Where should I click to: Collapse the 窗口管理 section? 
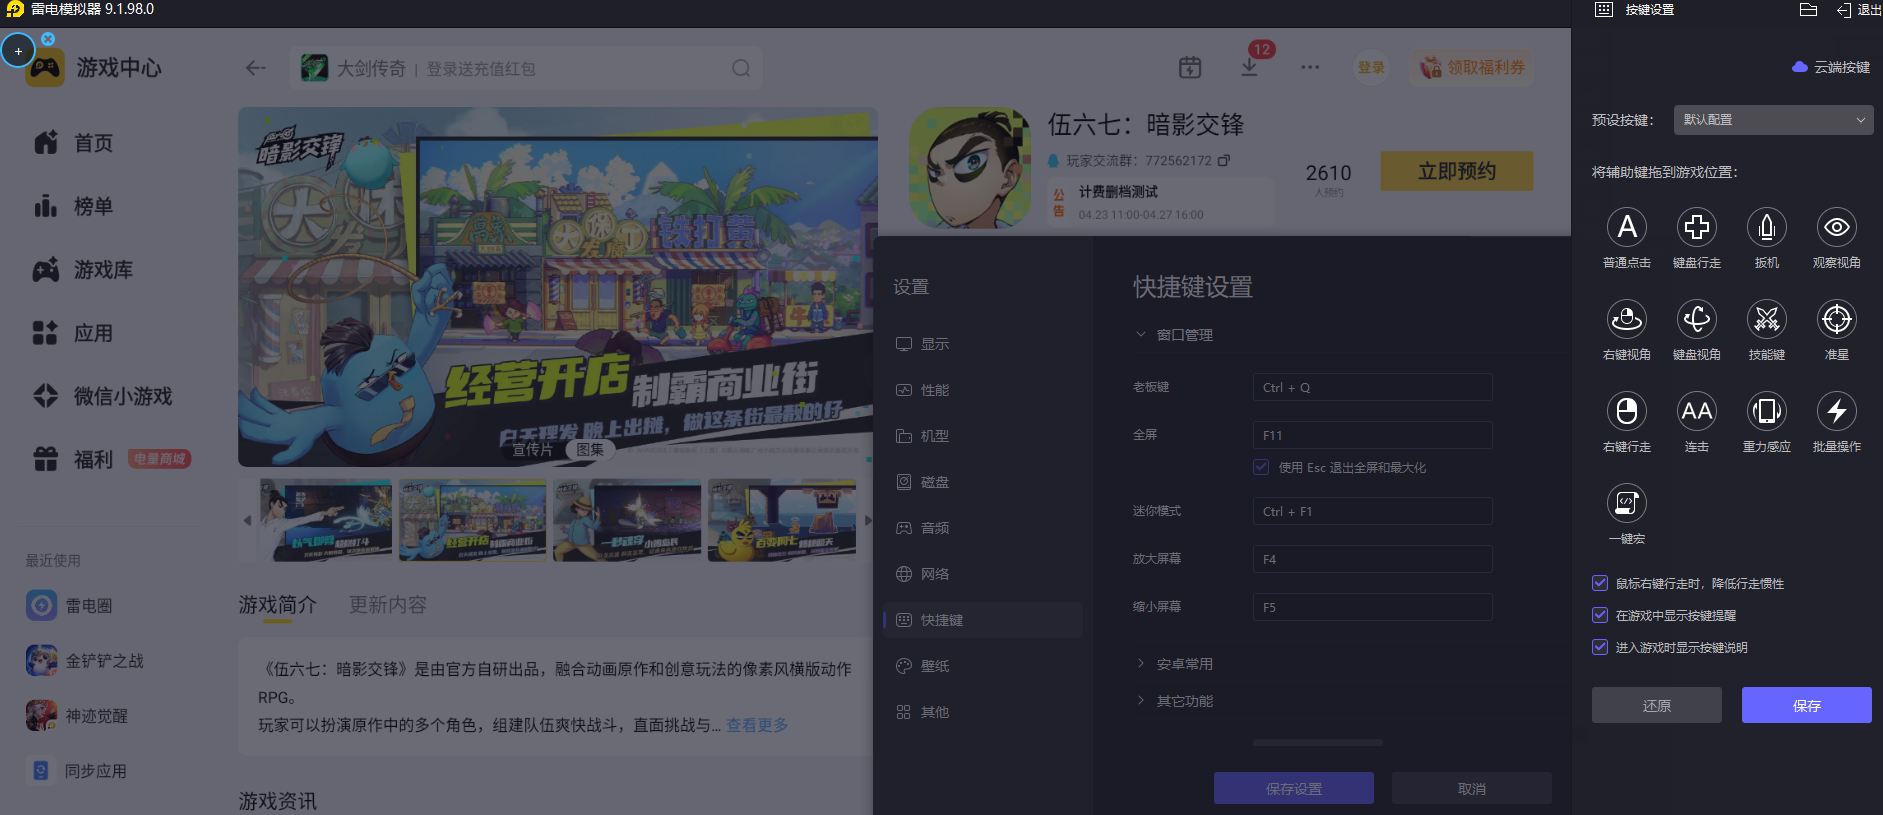click(1174, 335)
